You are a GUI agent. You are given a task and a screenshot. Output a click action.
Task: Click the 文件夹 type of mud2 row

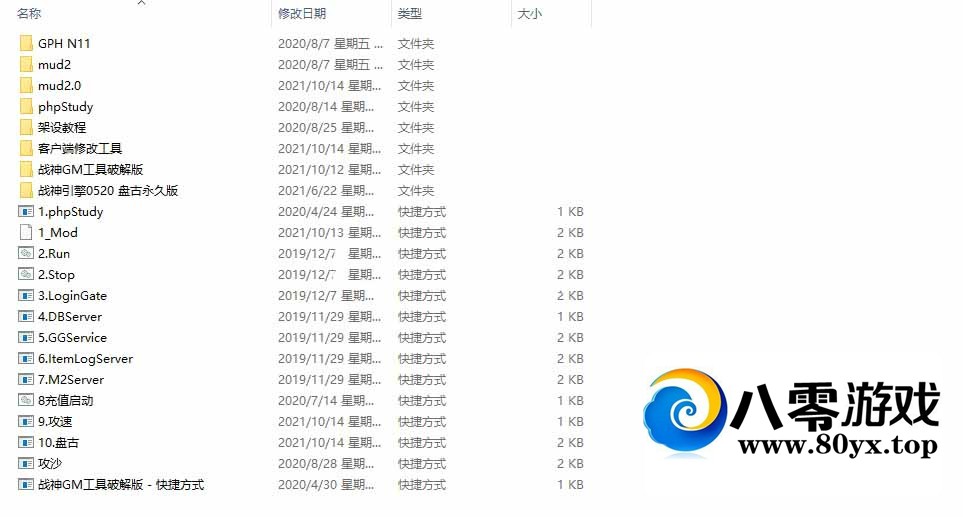pyautogui.click(x=416, y=64)
